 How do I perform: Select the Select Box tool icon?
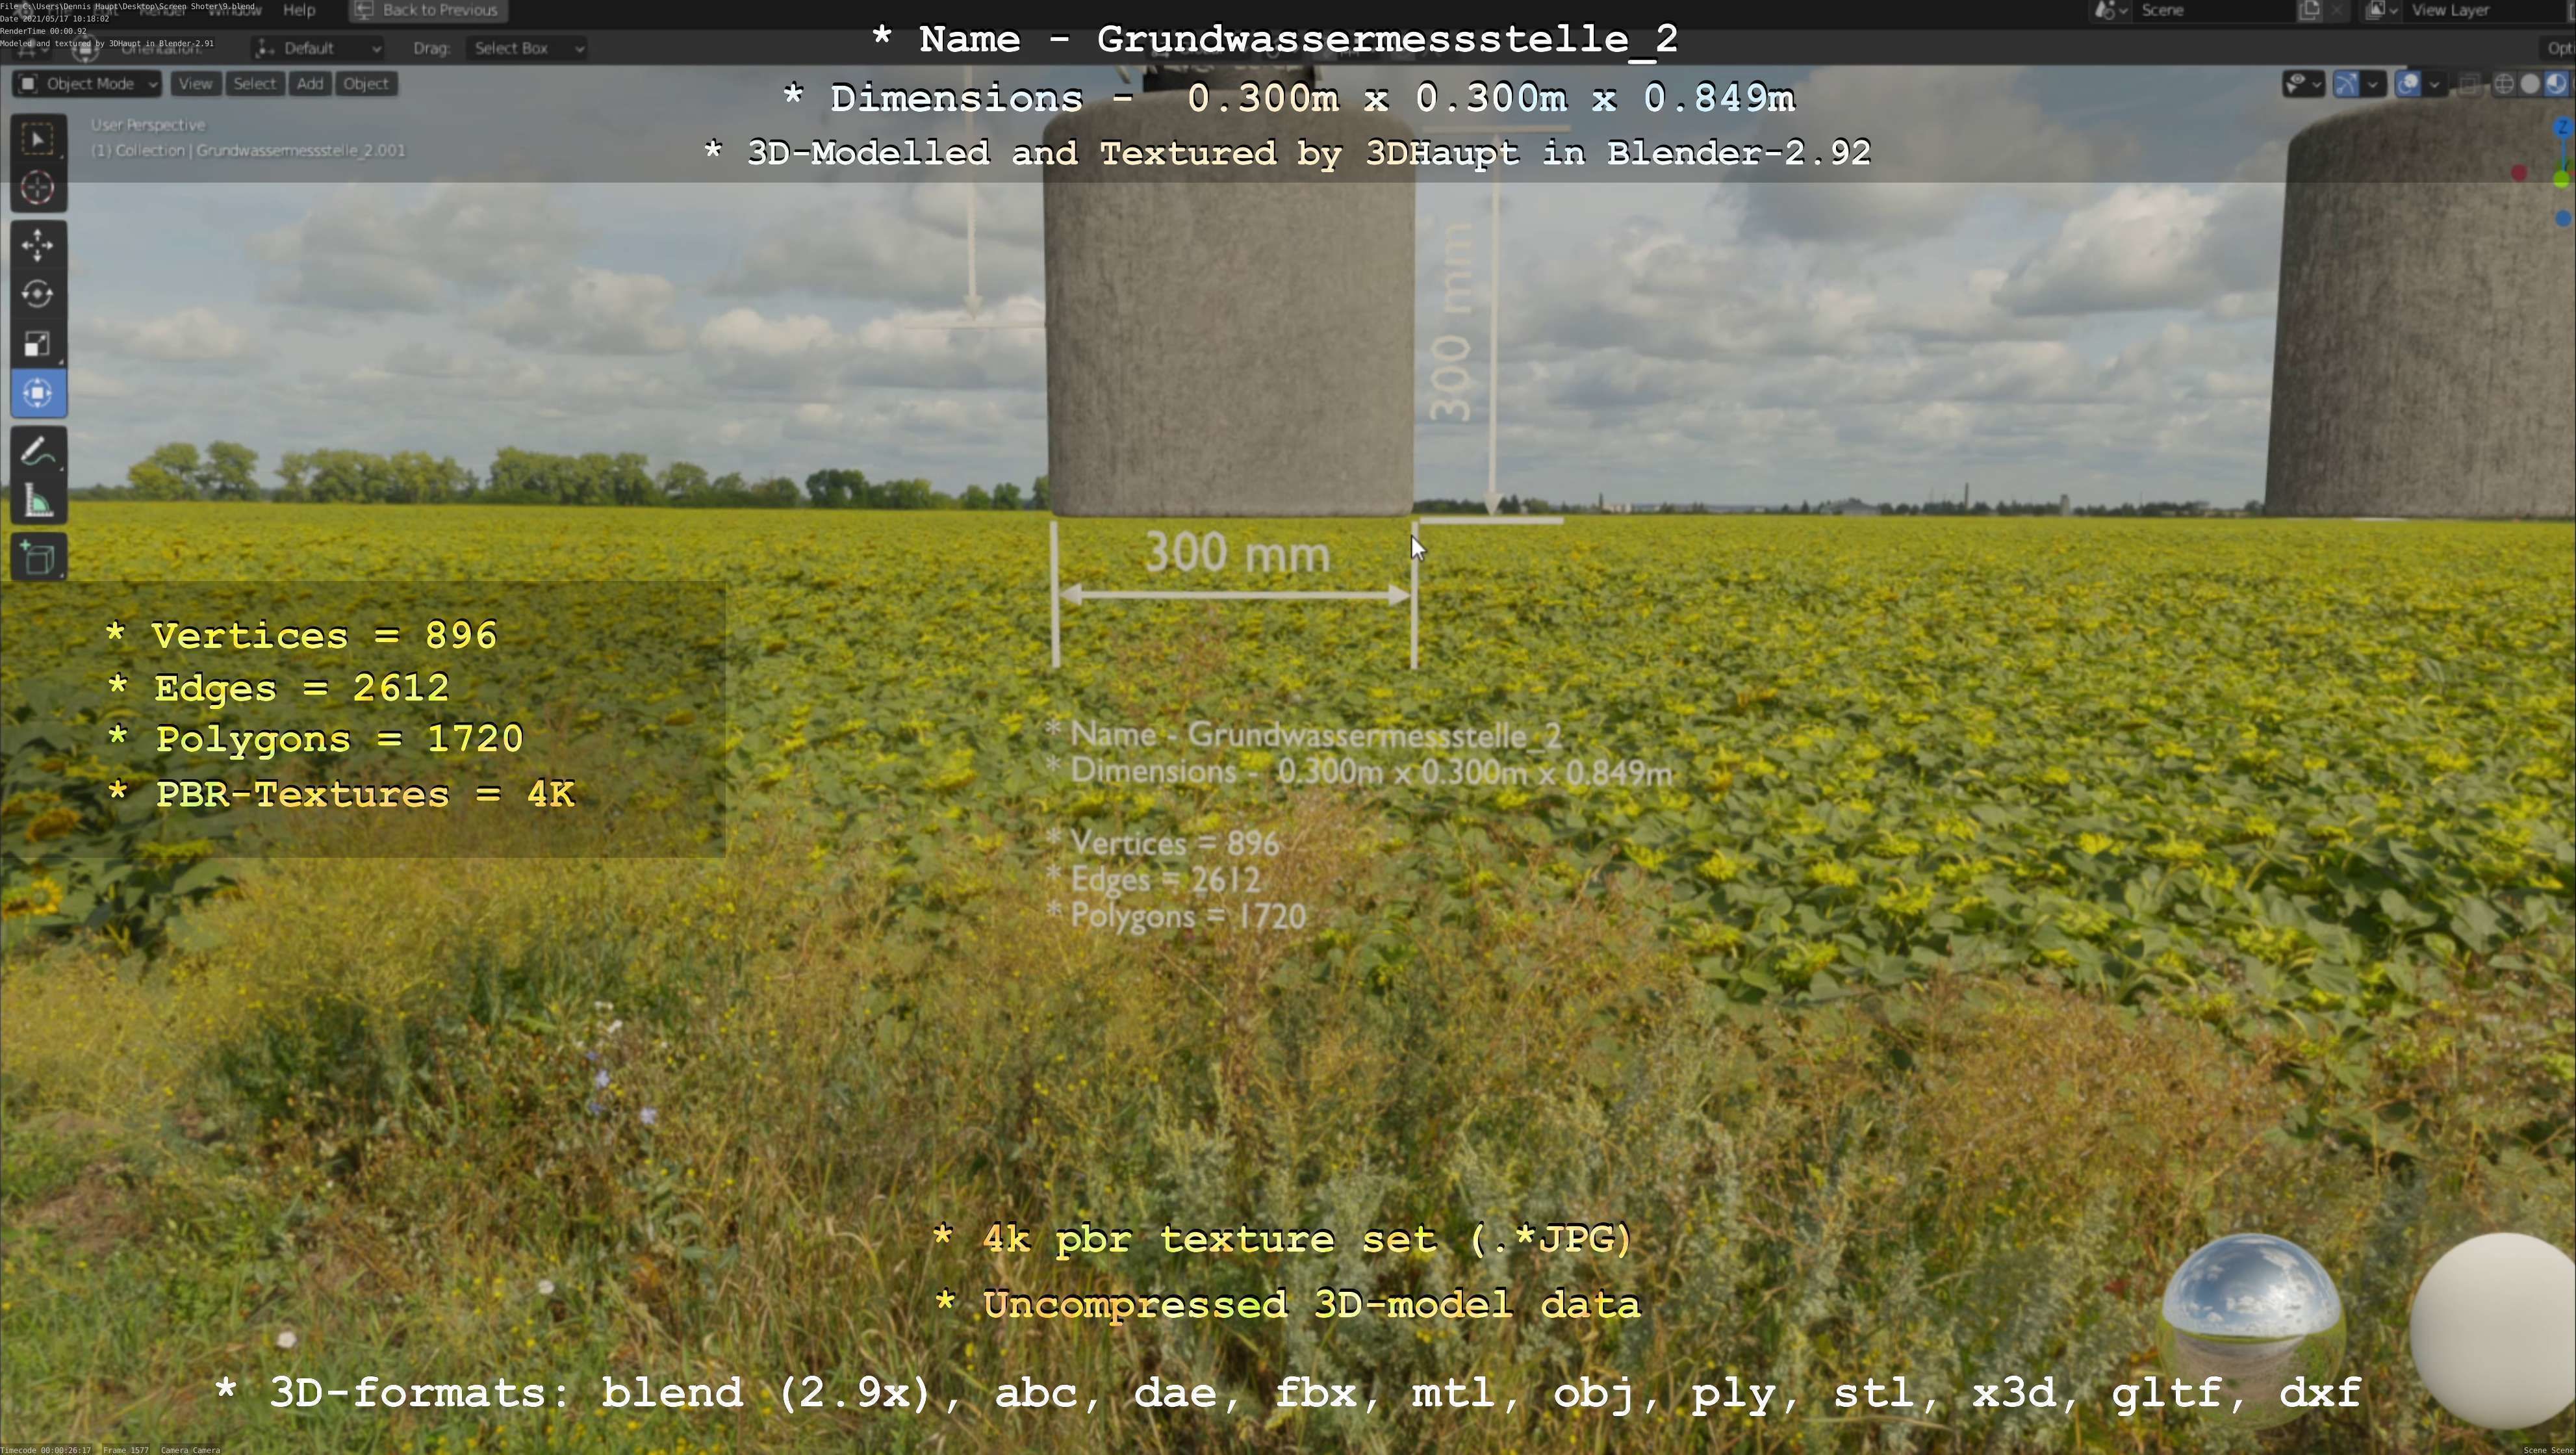[x=38, y=139]
